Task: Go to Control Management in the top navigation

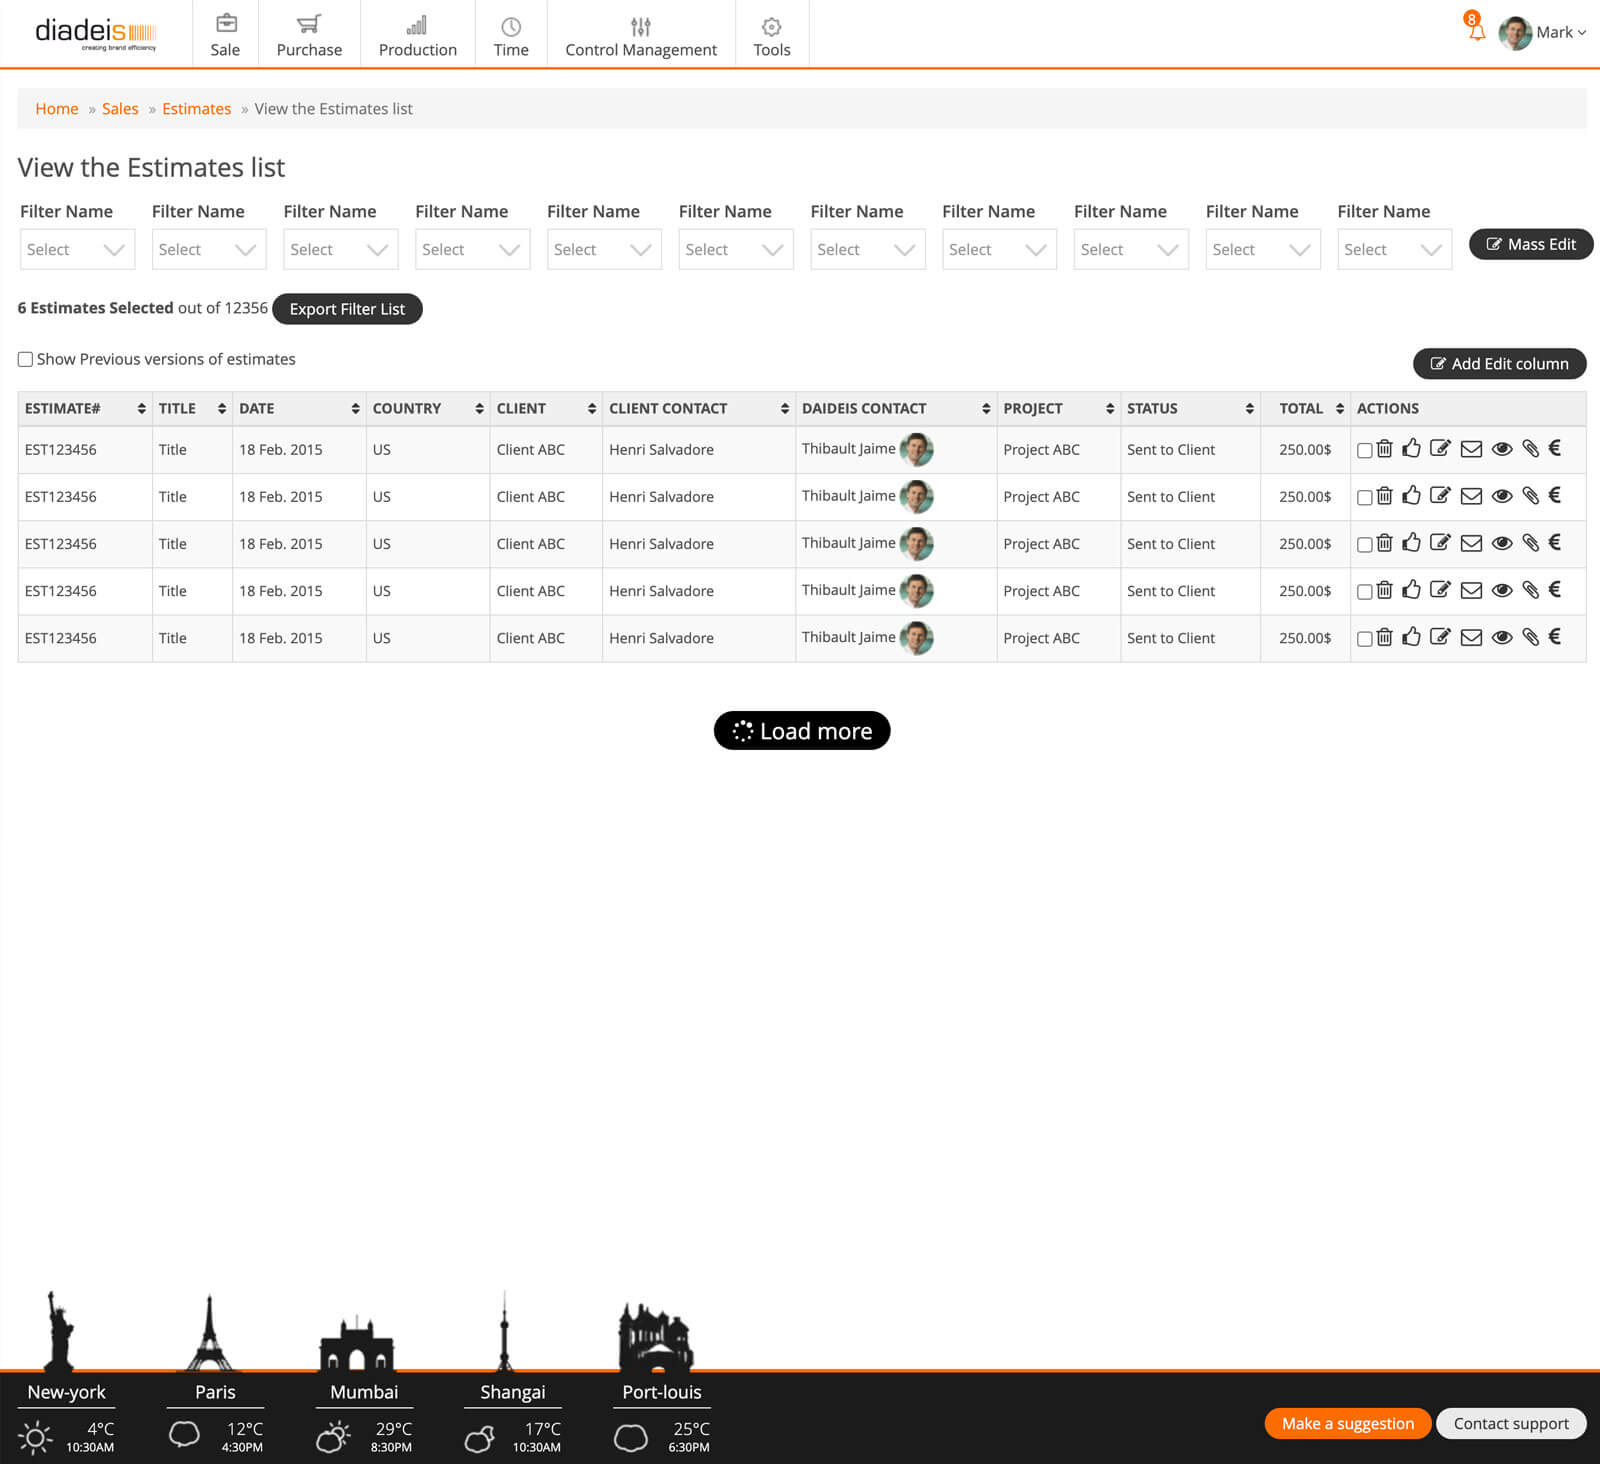Action: point(641,35)
